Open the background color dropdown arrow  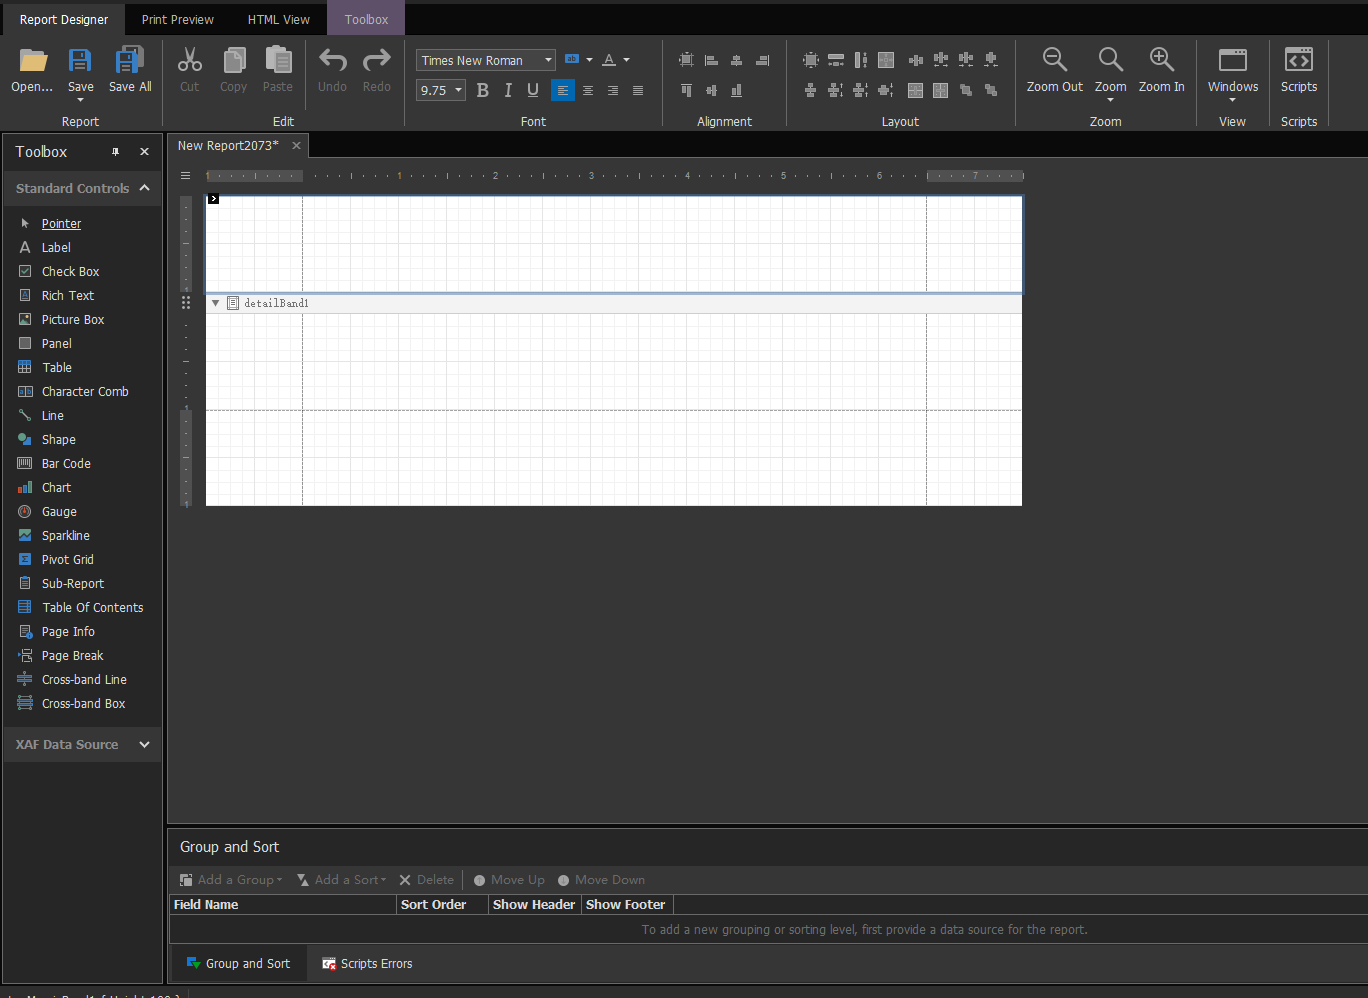(x=589, y=60)
